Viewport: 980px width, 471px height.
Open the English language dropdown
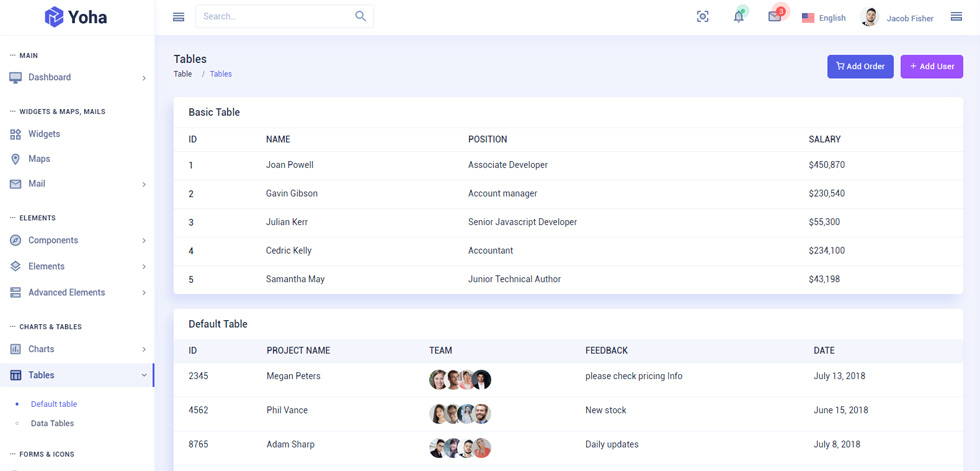(824, 18)
